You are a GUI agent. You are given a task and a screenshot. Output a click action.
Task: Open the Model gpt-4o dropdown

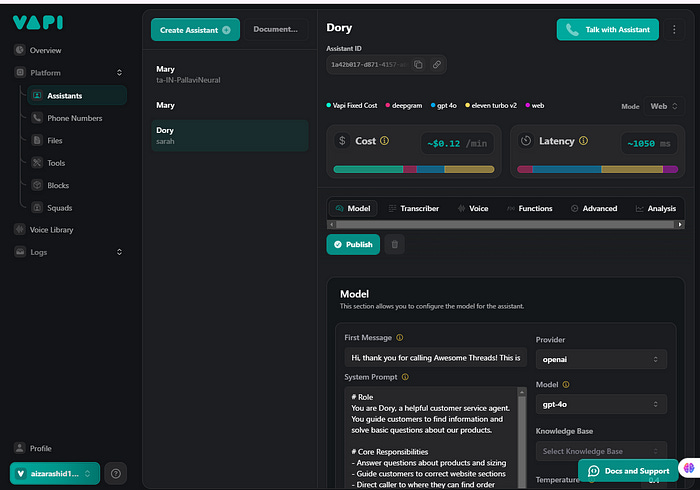(601, 404)
